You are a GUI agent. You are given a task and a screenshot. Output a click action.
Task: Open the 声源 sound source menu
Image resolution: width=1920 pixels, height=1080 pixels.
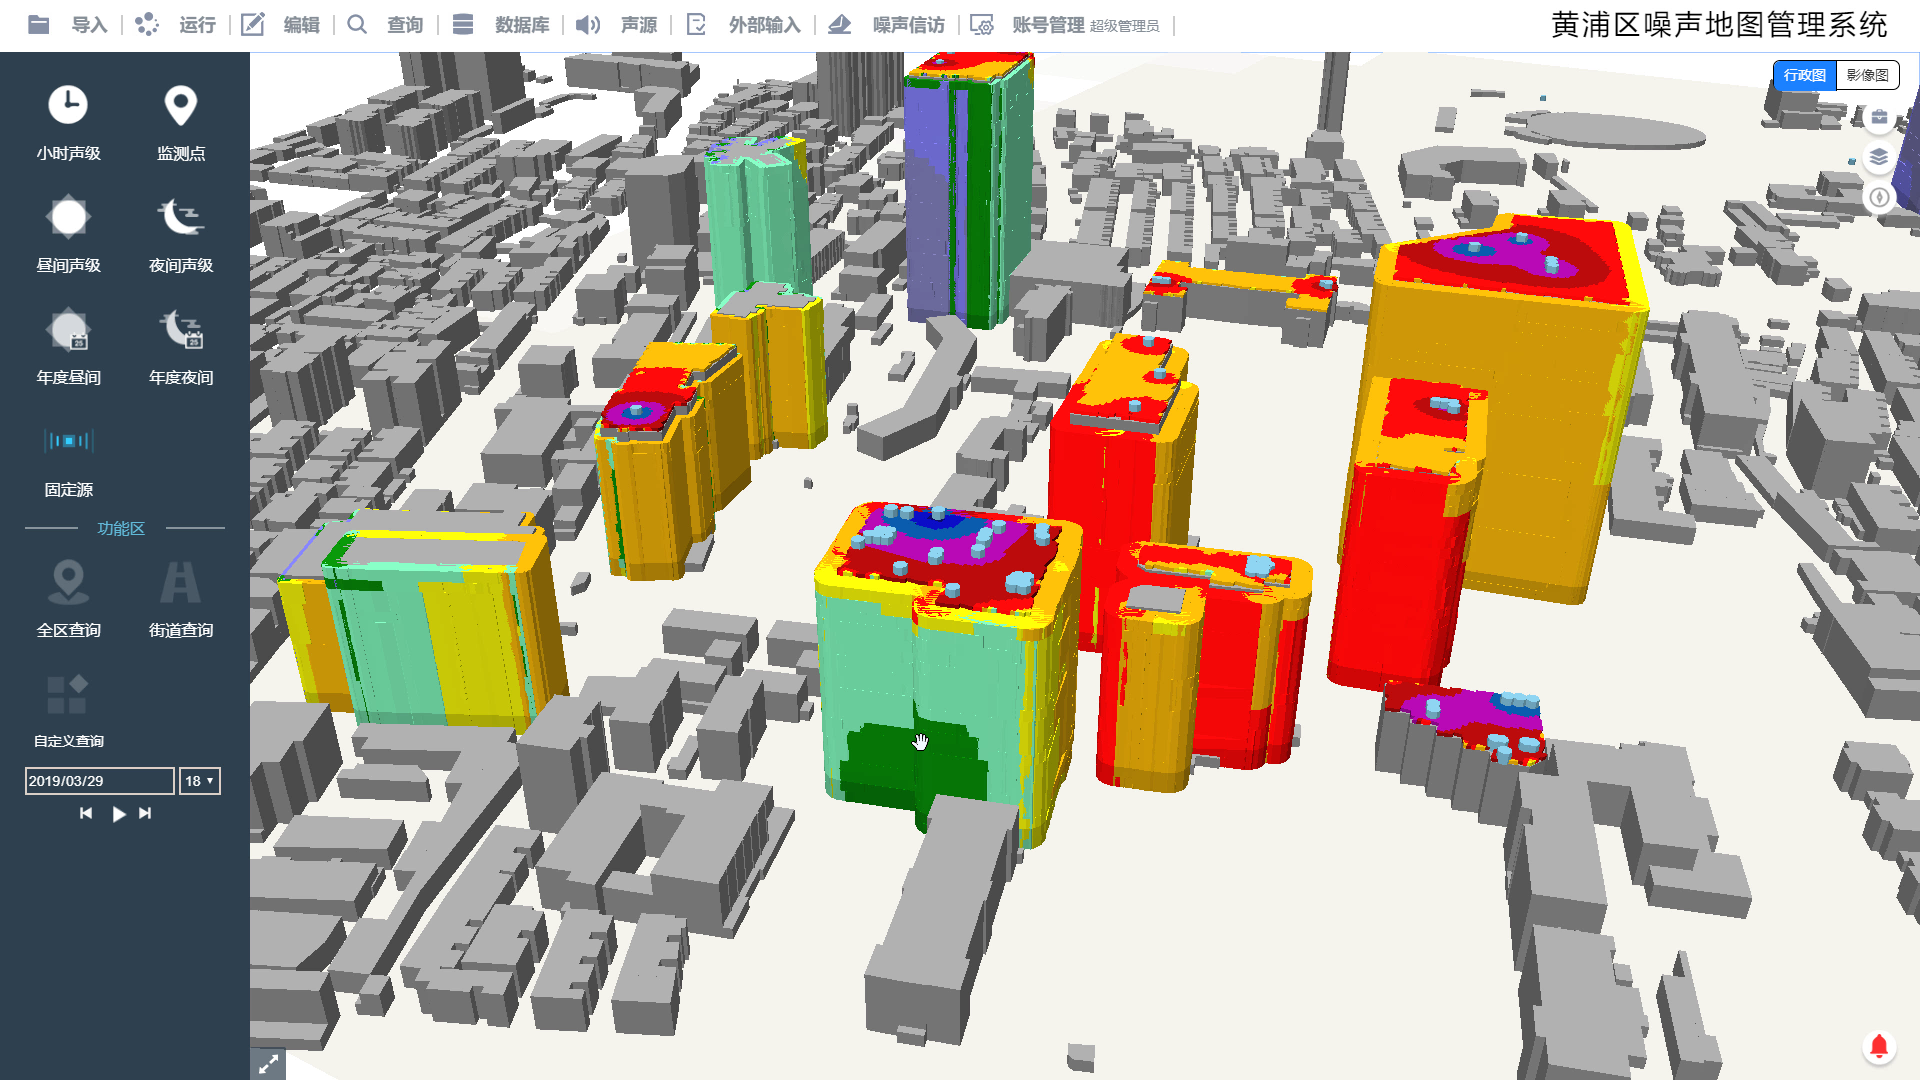(639, 25)
